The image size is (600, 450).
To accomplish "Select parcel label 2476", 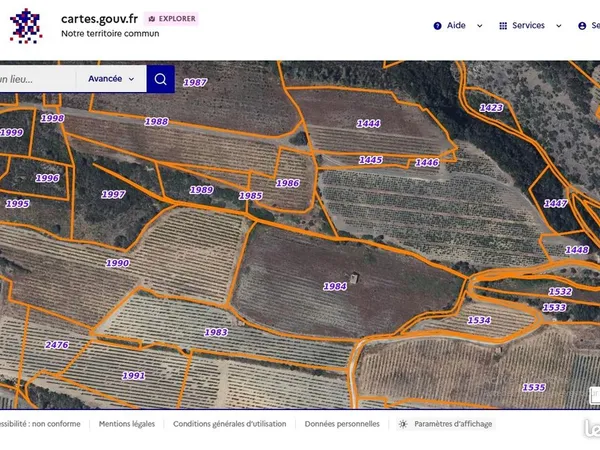I will 57,345.
